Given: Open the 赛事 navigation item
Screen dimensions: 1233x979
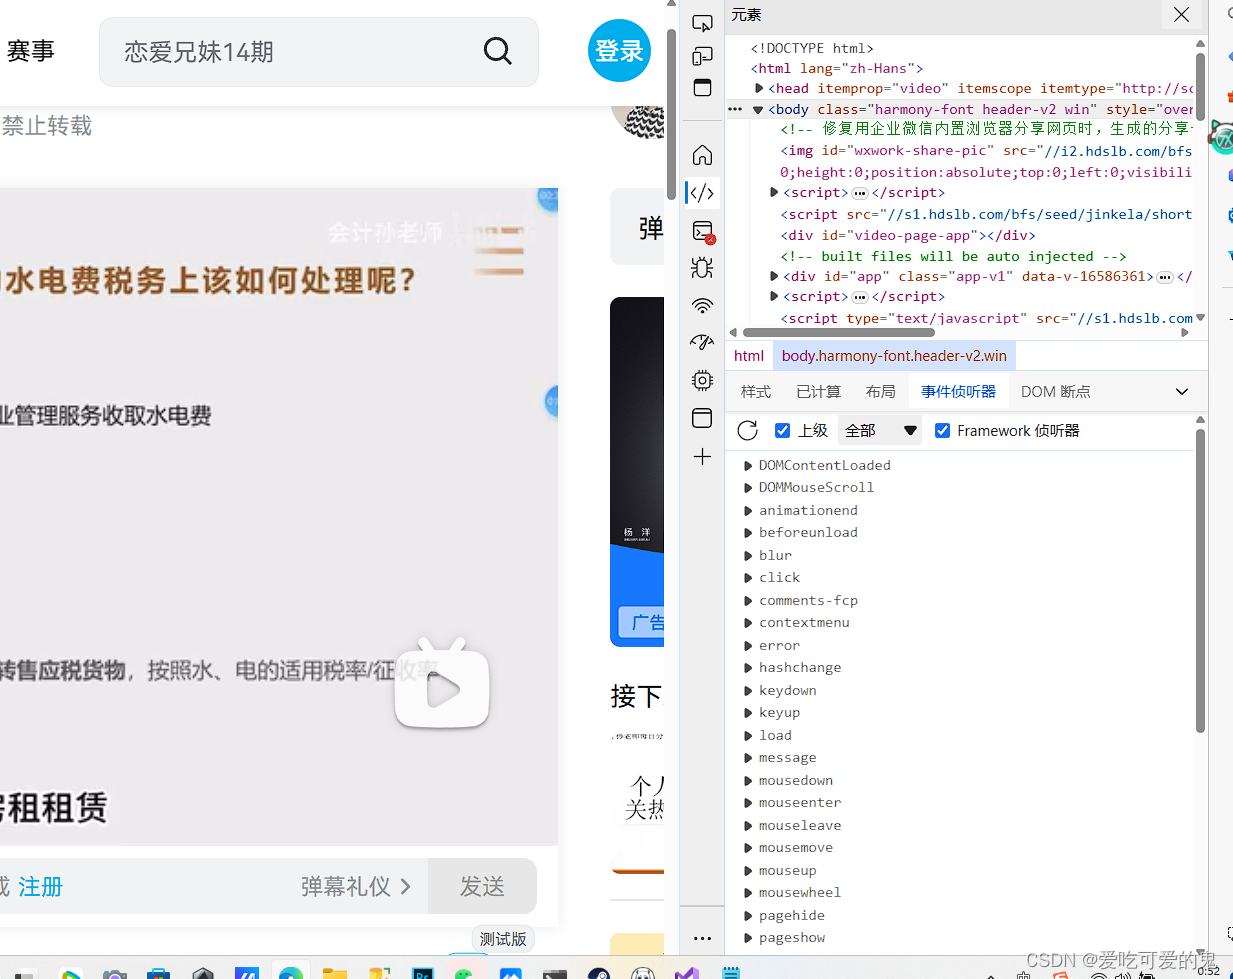Looking at the screenshot, I should click(x=30, y=51).
